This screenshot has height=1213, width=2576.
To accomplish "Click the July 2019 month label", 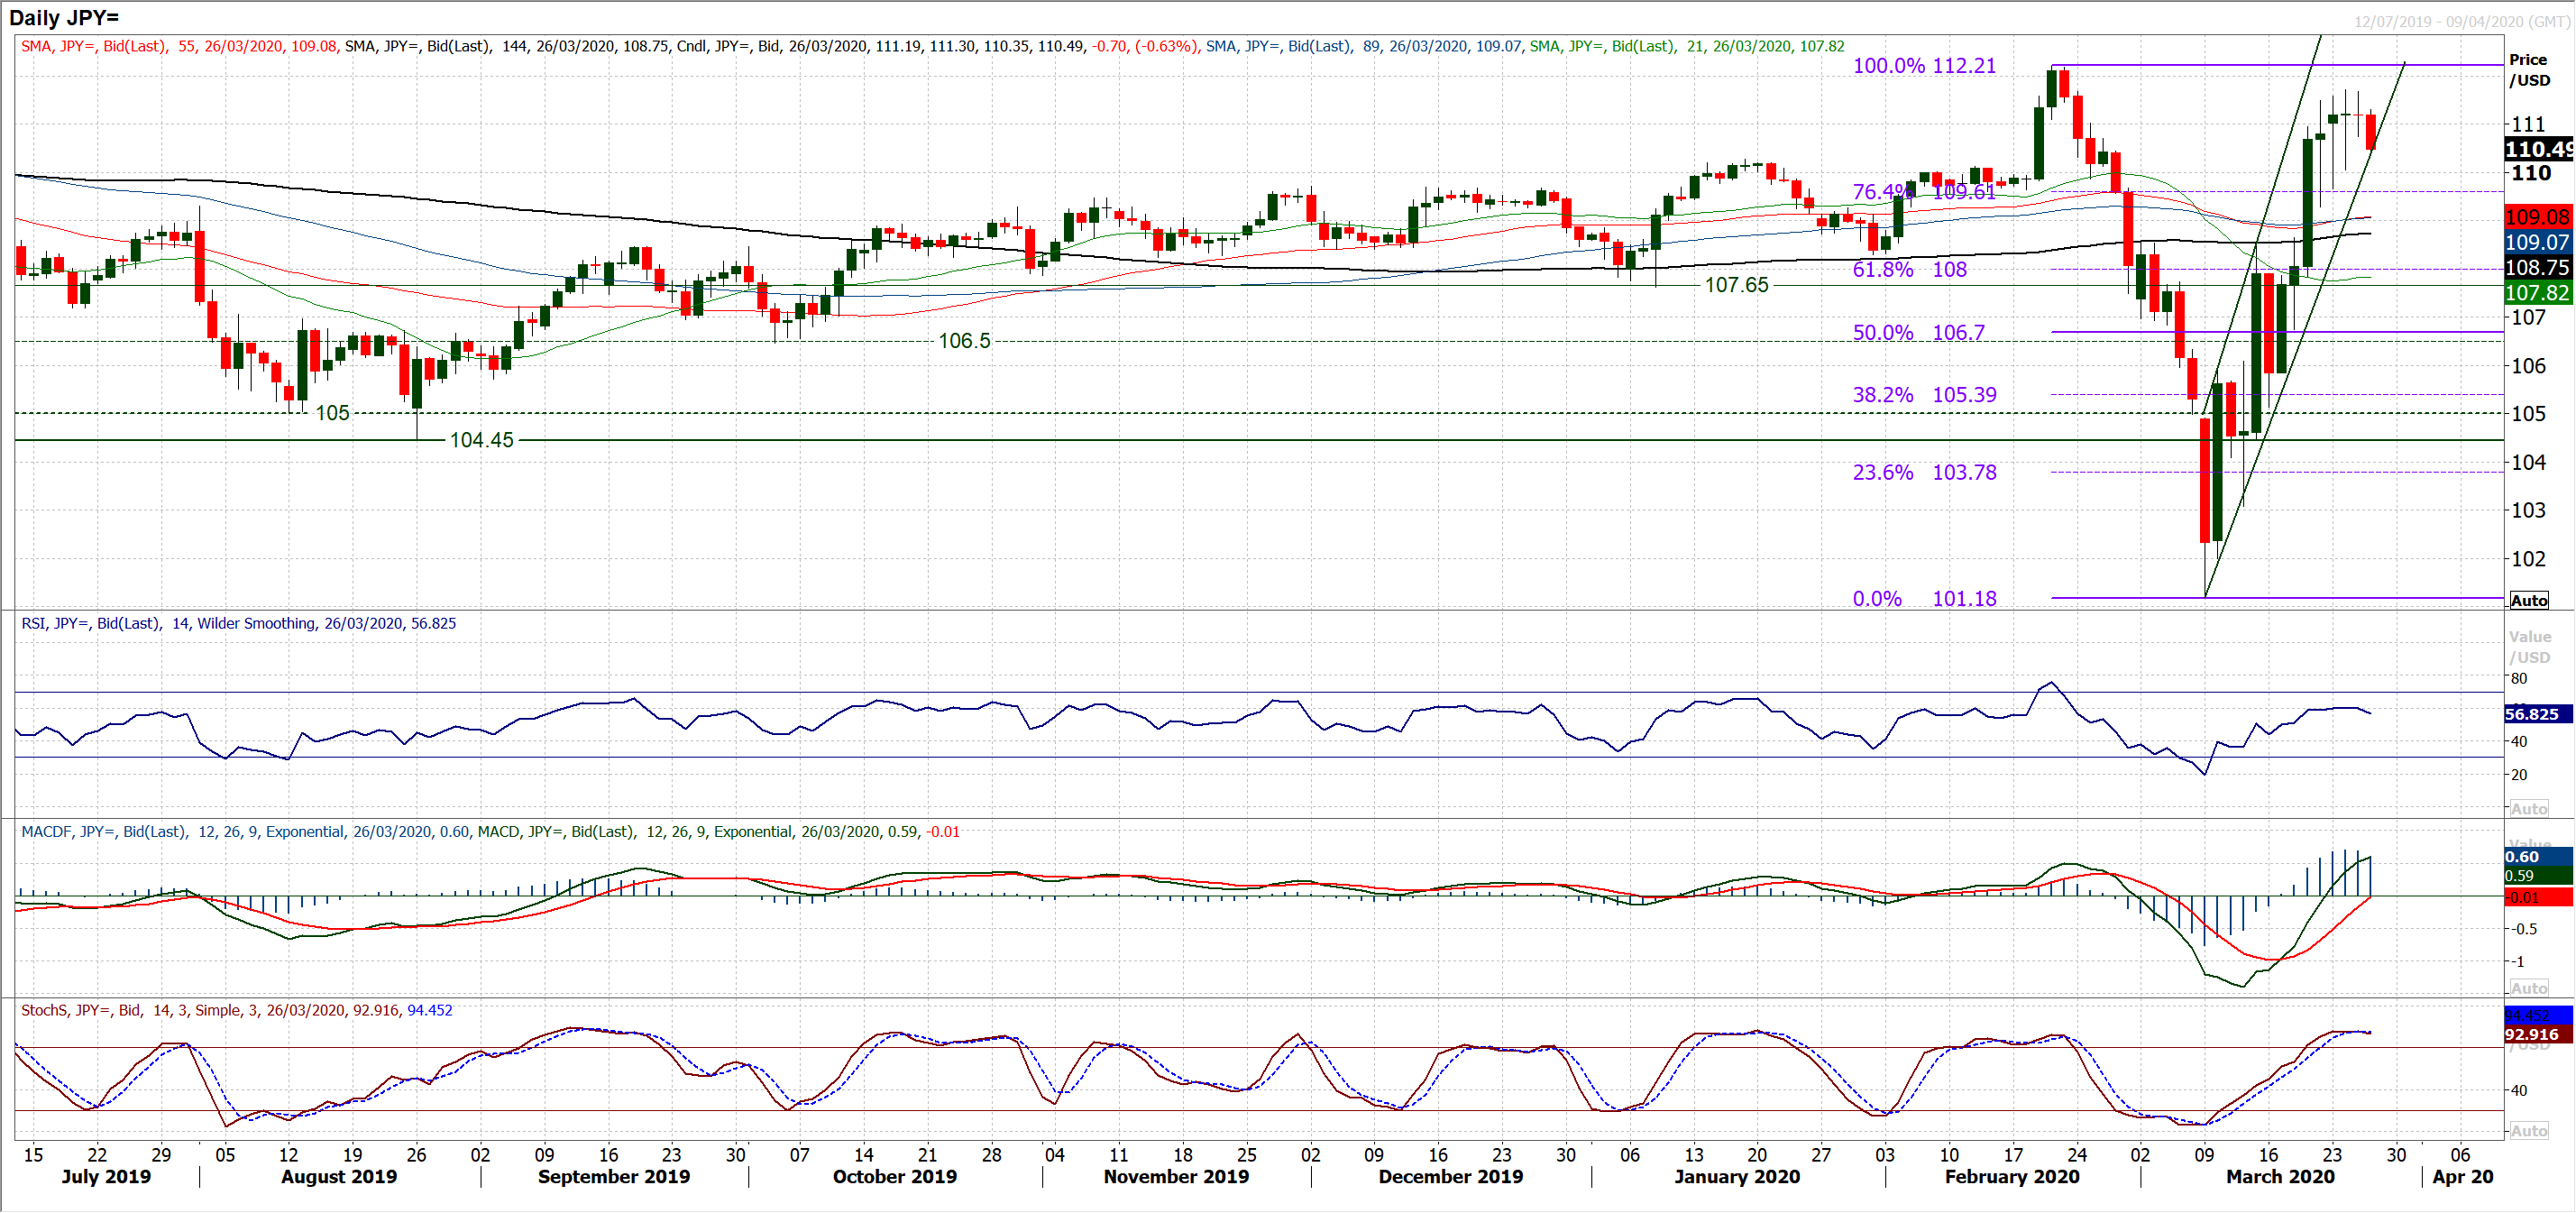I will click(x=106, y=1176).
